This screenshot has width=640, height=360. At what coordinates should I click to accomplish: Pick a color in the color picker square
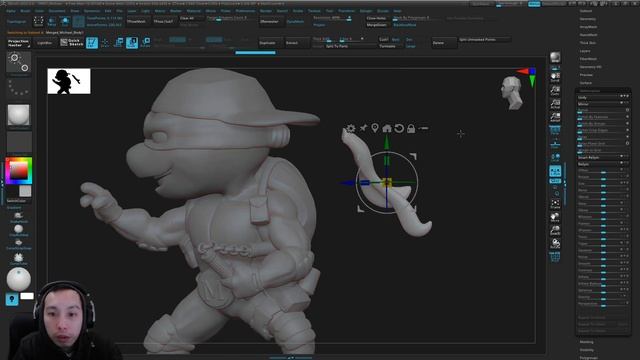tap(19, 171)
